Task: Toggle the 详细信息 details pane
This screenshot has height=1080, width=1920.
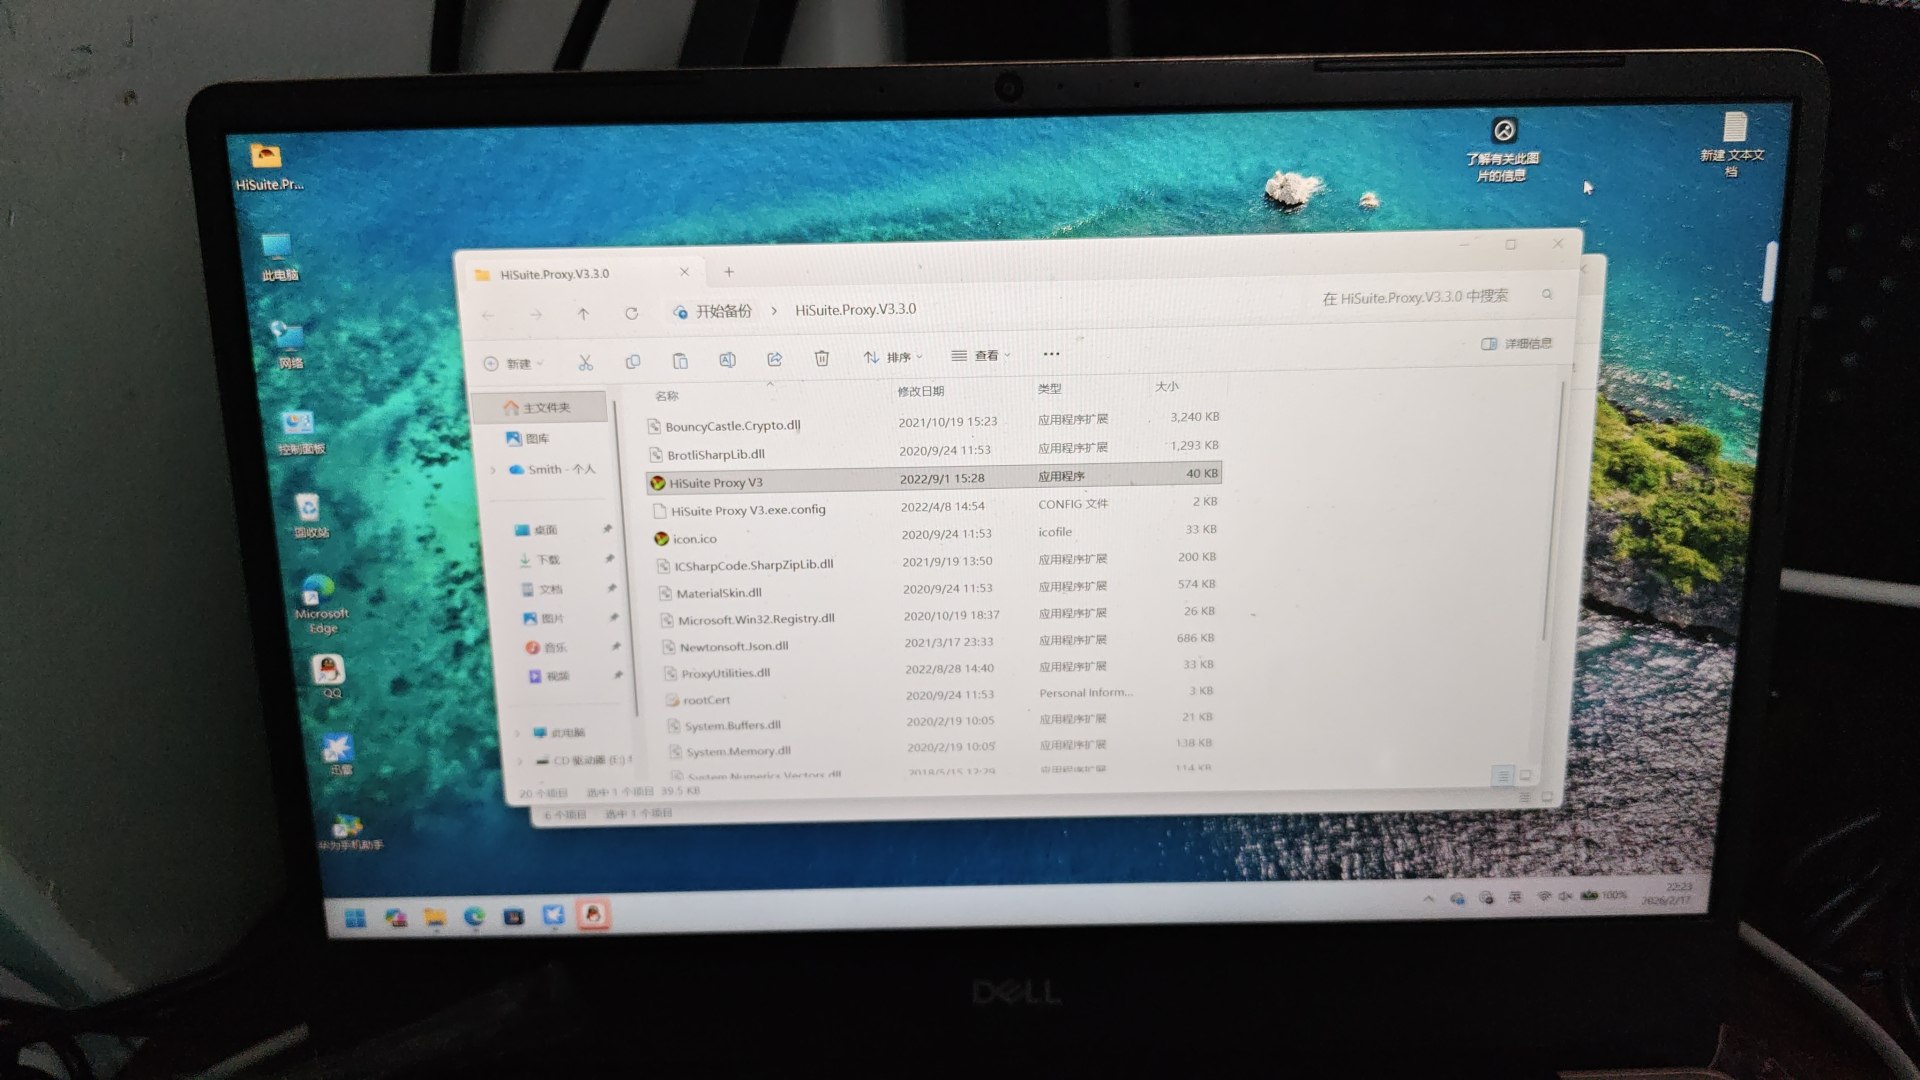Action: 1516,344
